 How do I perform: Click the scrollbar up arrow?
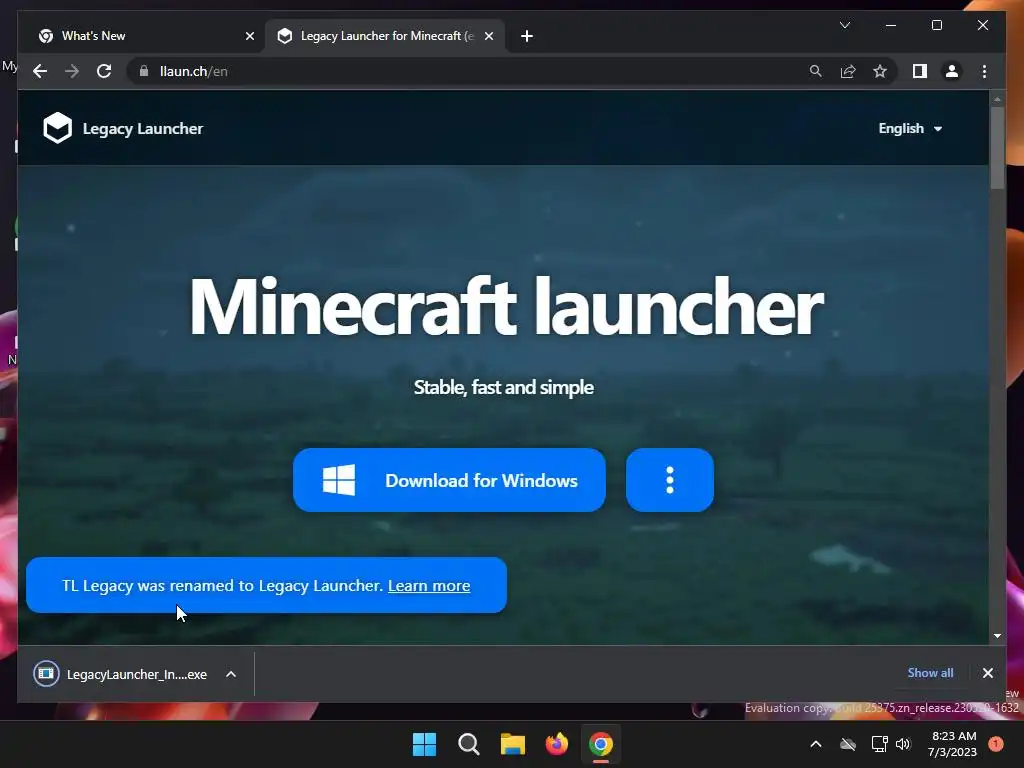click(997, 99)
